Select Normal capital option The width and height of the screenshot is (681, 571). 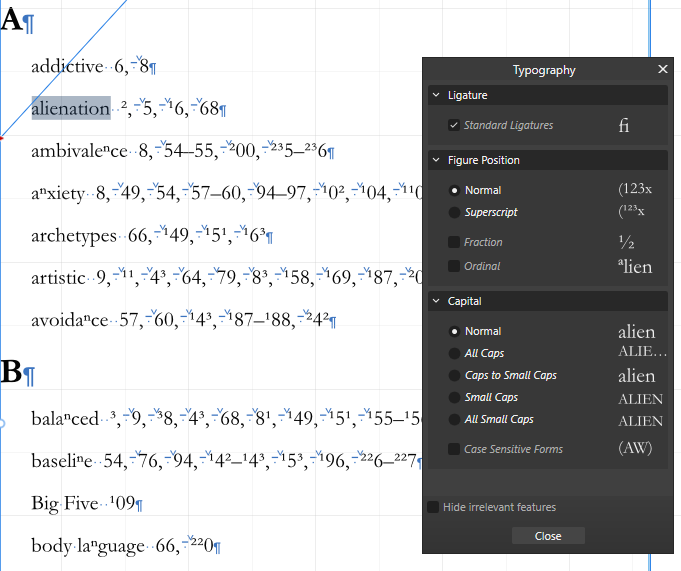(x=454, y=331)
